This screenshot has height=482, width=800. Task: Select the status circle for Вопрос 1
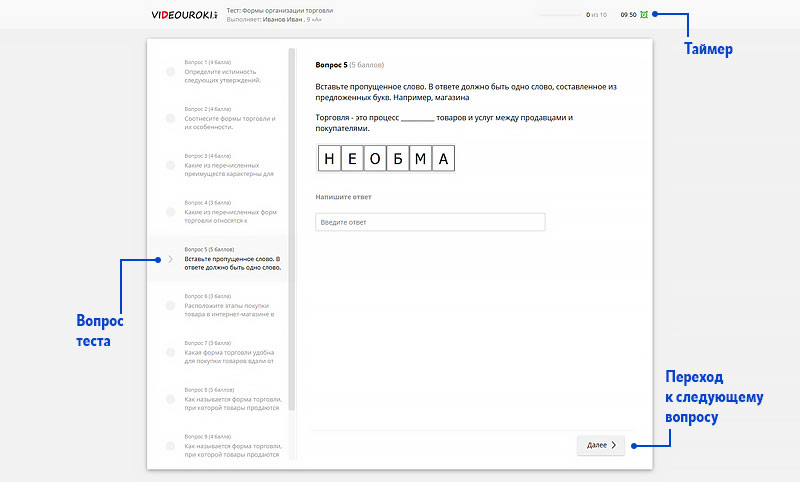click(170, 72)
